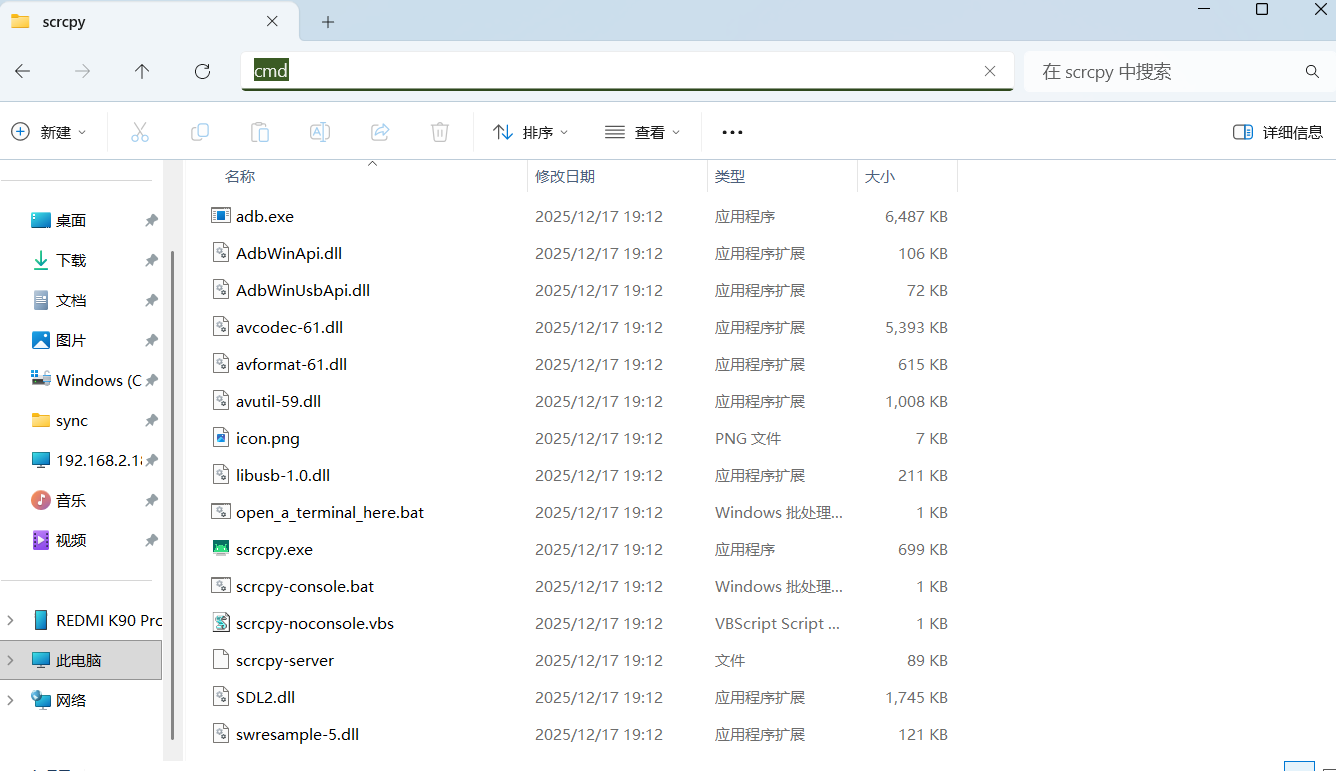Click the adb.exe file icon

(221, 216)
